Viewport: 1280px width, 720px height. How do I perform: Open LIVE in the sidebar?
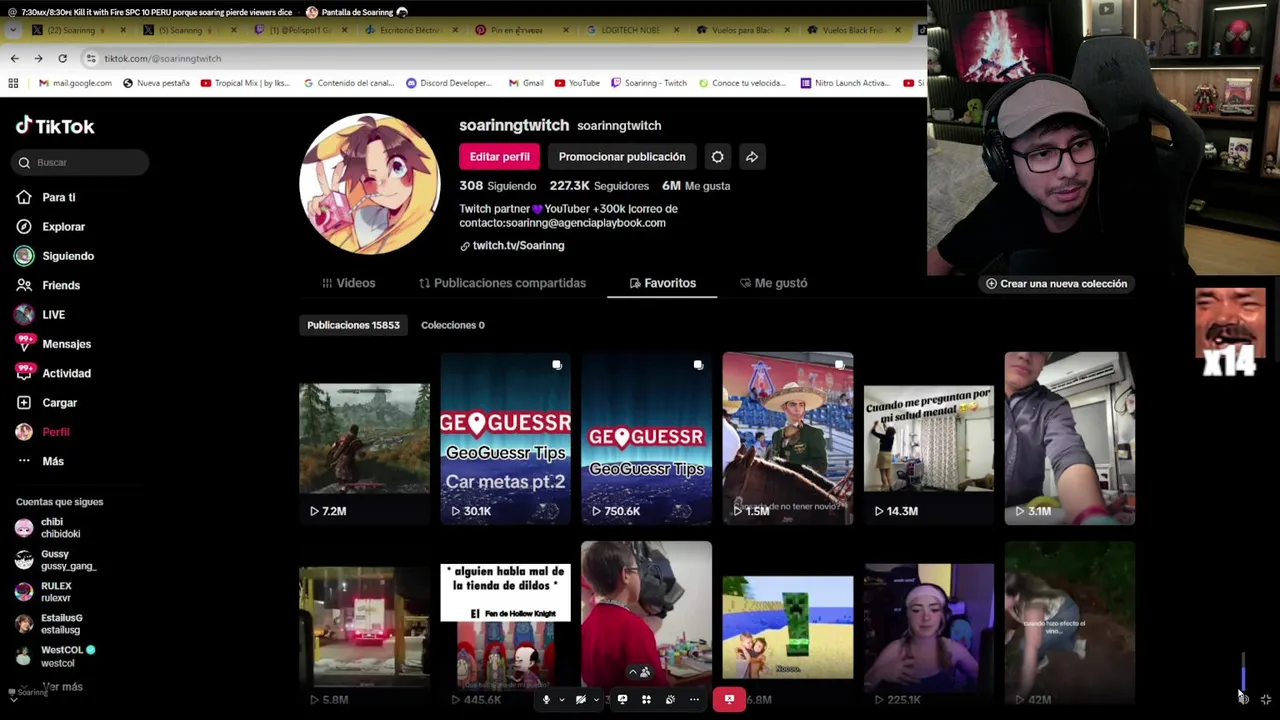tap(41, 314)
